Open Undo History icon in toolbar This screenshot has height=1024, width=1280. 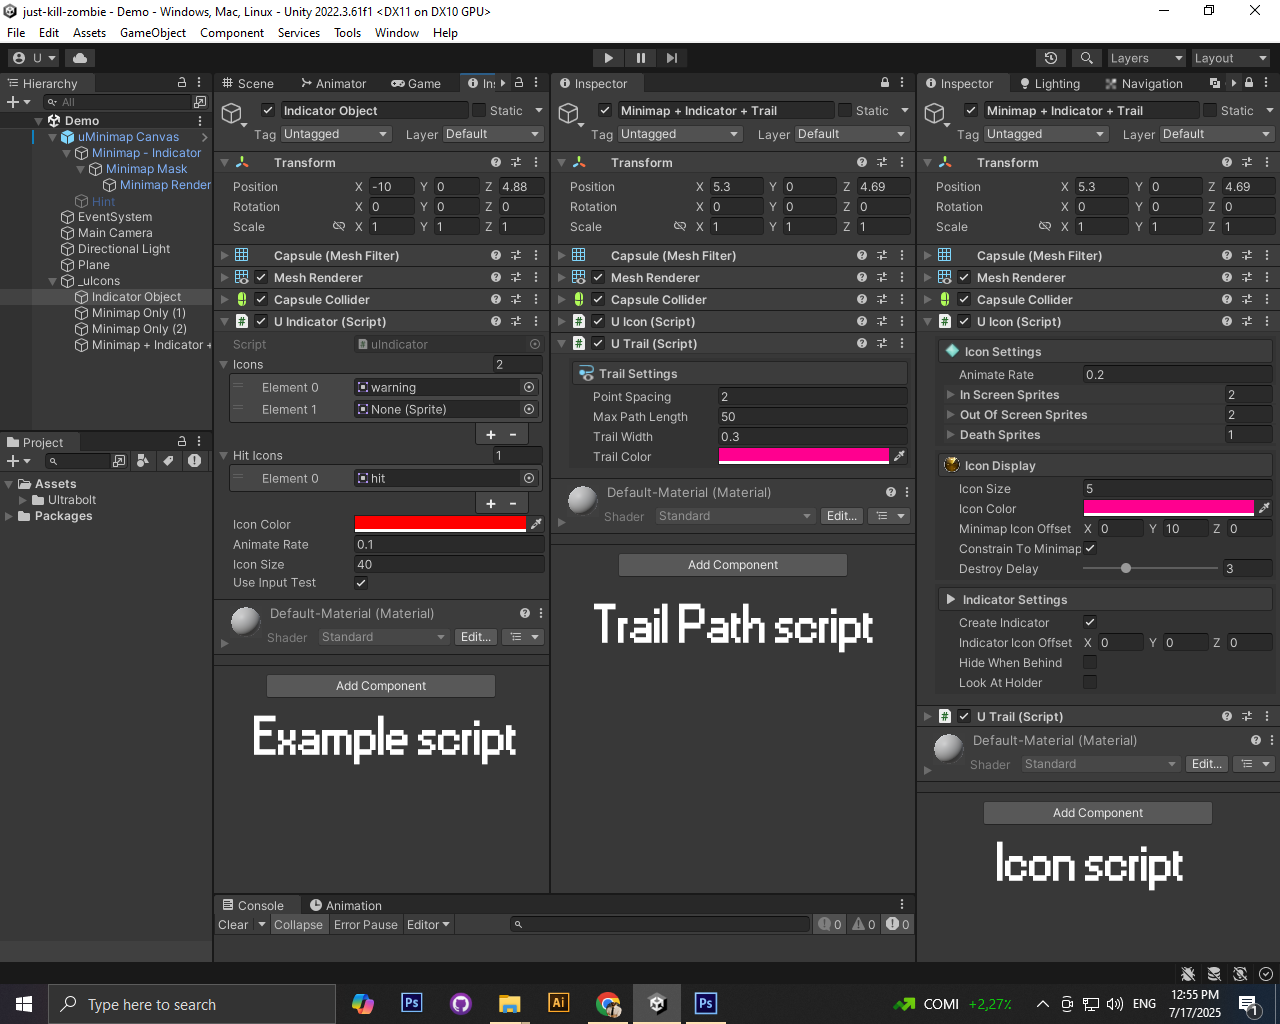pyautogui.click(x=1050, y=58)
